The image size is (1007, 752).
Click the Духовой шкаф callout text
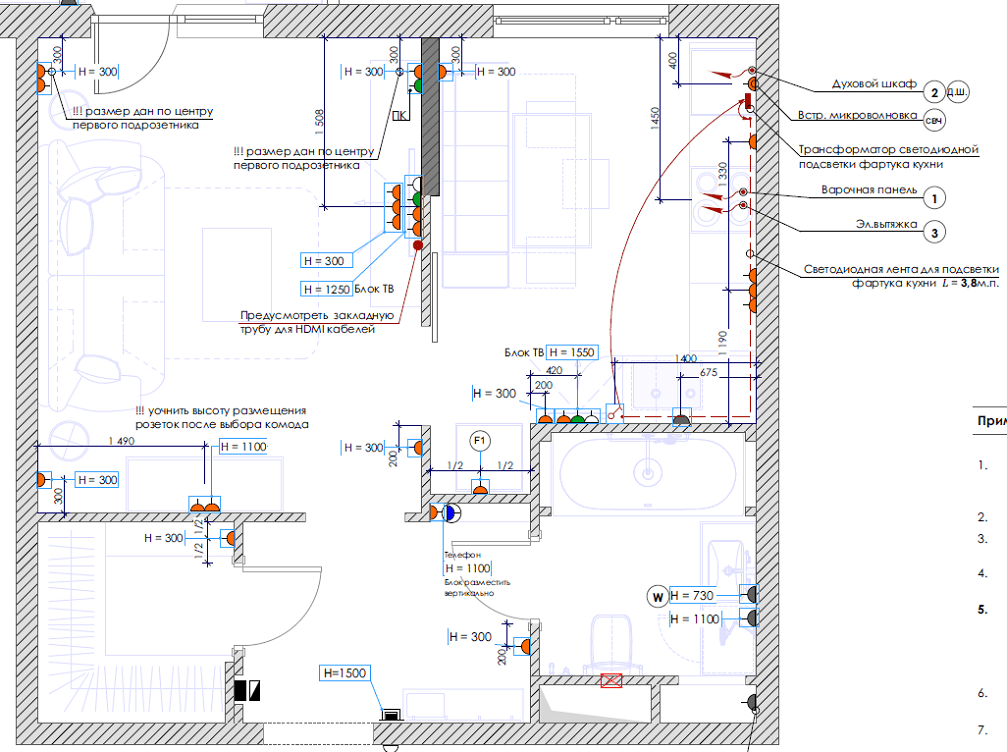(x=874, y=84)
